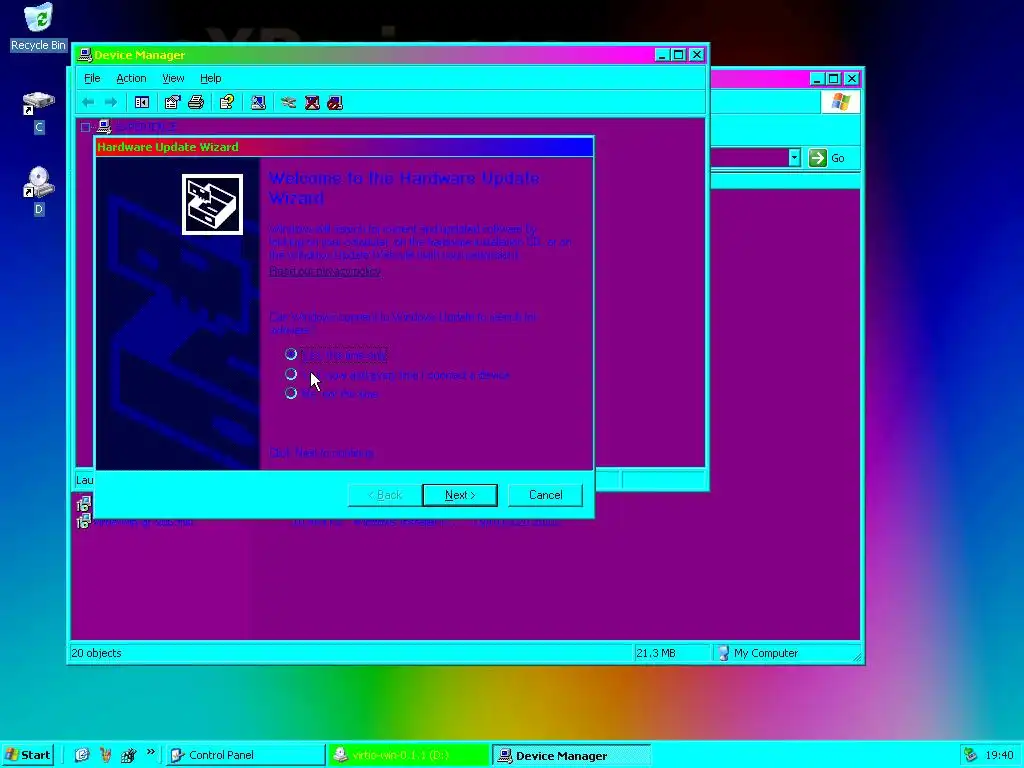Click Scan for hardware changes icon
The width and height of the screenshot is (1024, 768).
click(258, 103)
